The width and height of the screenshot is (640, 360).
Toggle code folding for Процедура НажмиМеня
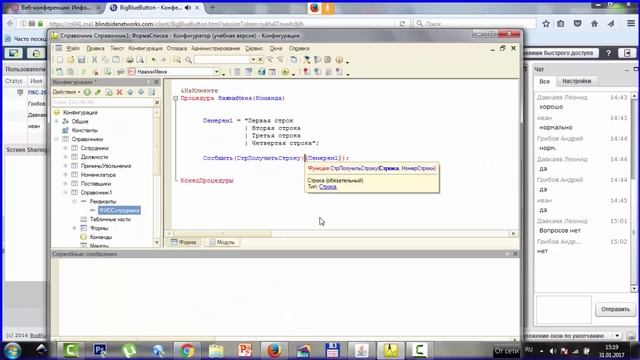(x=176, y=98)
